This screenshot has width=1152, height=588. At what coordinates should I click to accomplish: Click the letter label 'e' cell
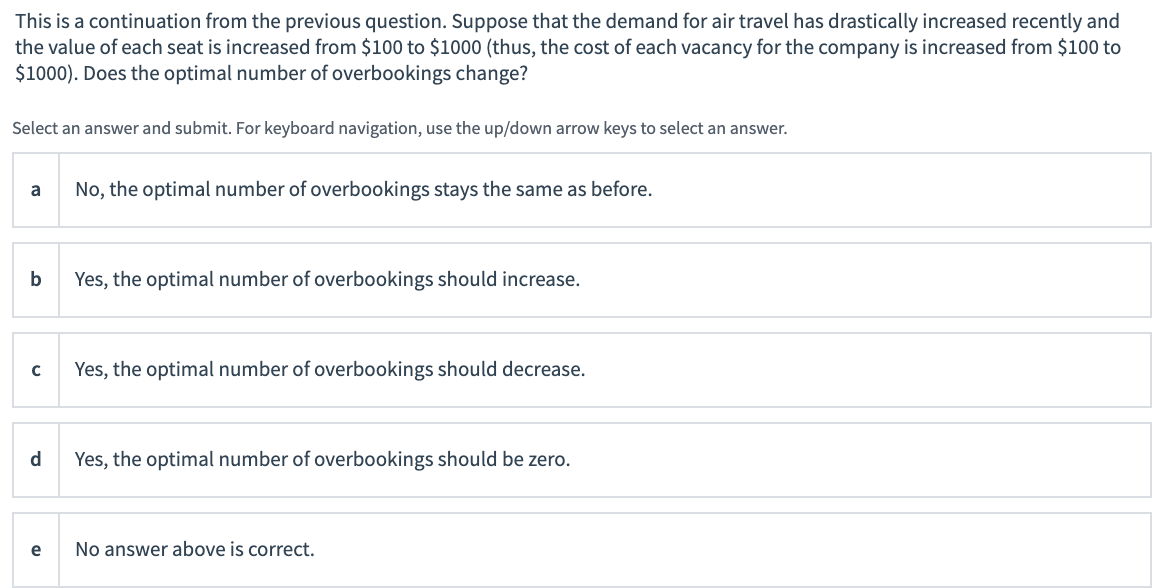(35, 548)
